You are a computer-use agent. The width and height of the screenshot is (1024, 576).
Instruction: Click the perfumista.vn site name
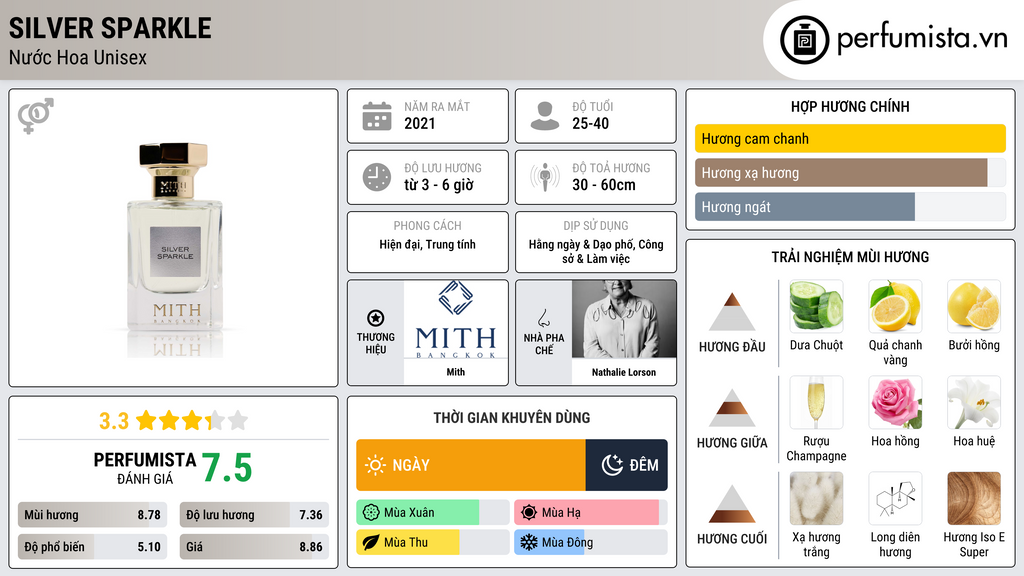pos(922,38)
